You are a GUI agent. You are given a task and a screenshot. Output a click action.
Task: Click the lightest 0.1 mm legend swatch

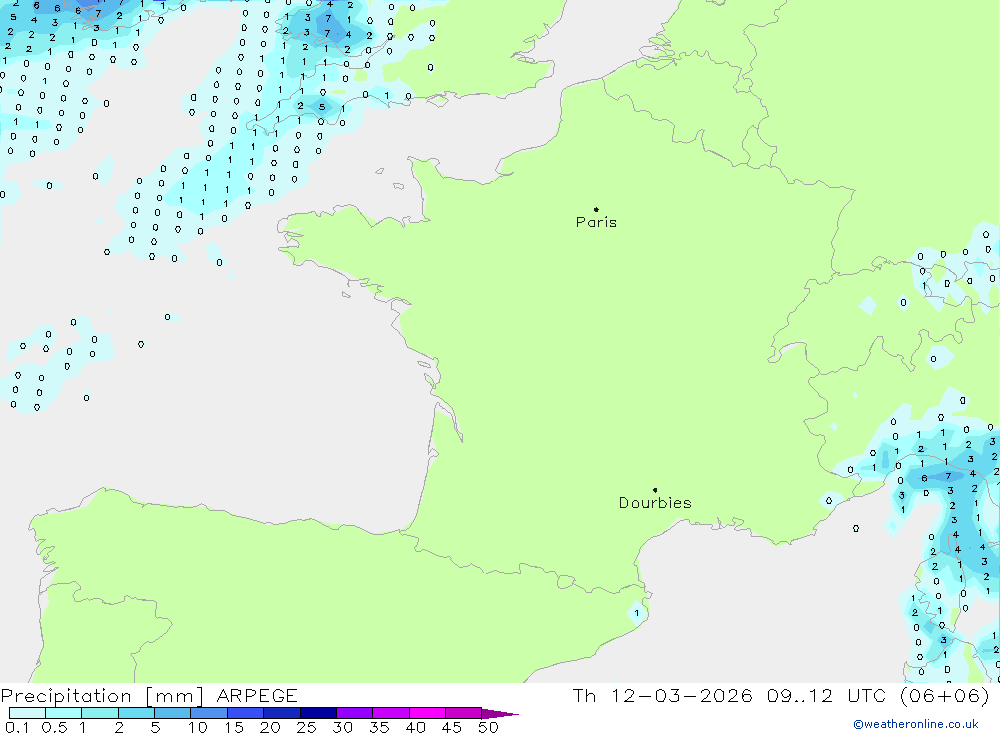[x=27, y=713]
